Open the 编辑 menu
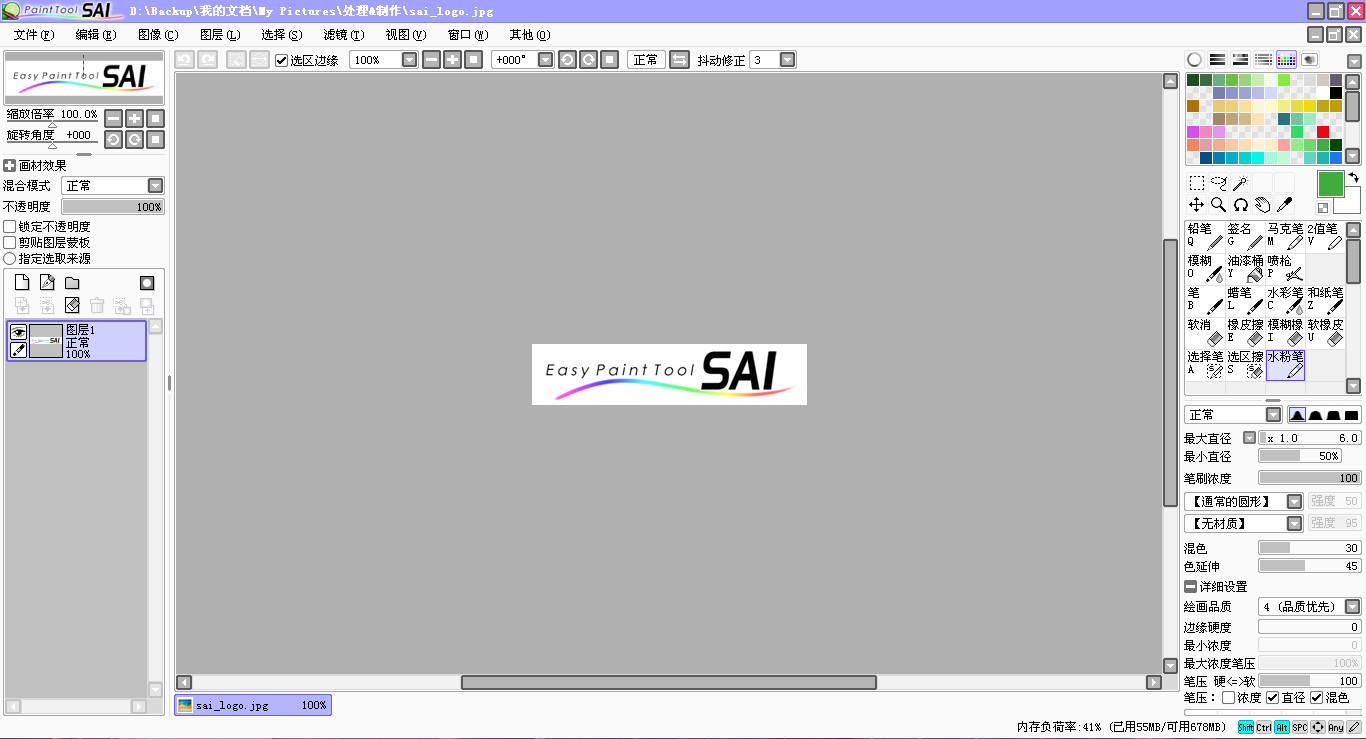Image resolution: width=1366 pixels, height=739 pixels. pyautogui.click(x=95, y=35)
